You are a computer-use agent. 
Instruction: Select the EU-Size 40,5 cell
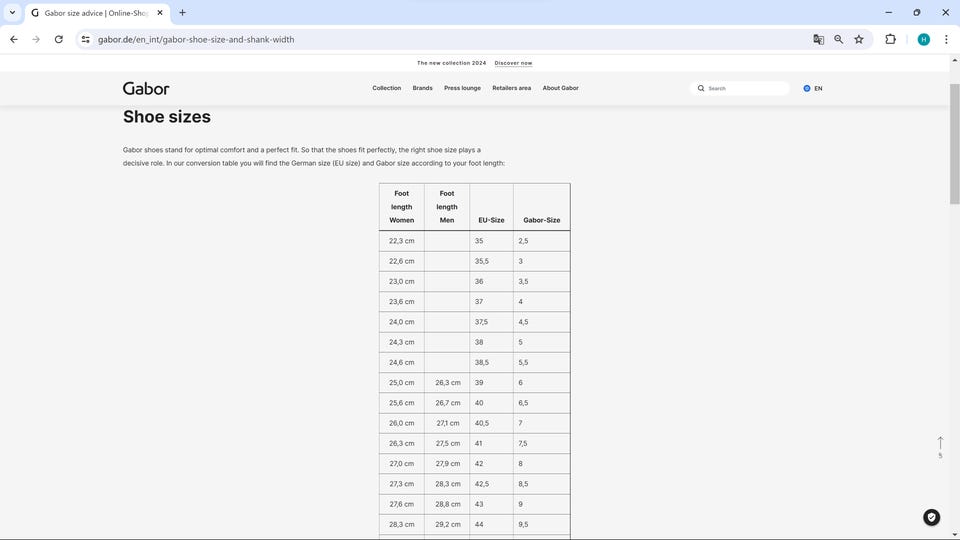(492, 422)
